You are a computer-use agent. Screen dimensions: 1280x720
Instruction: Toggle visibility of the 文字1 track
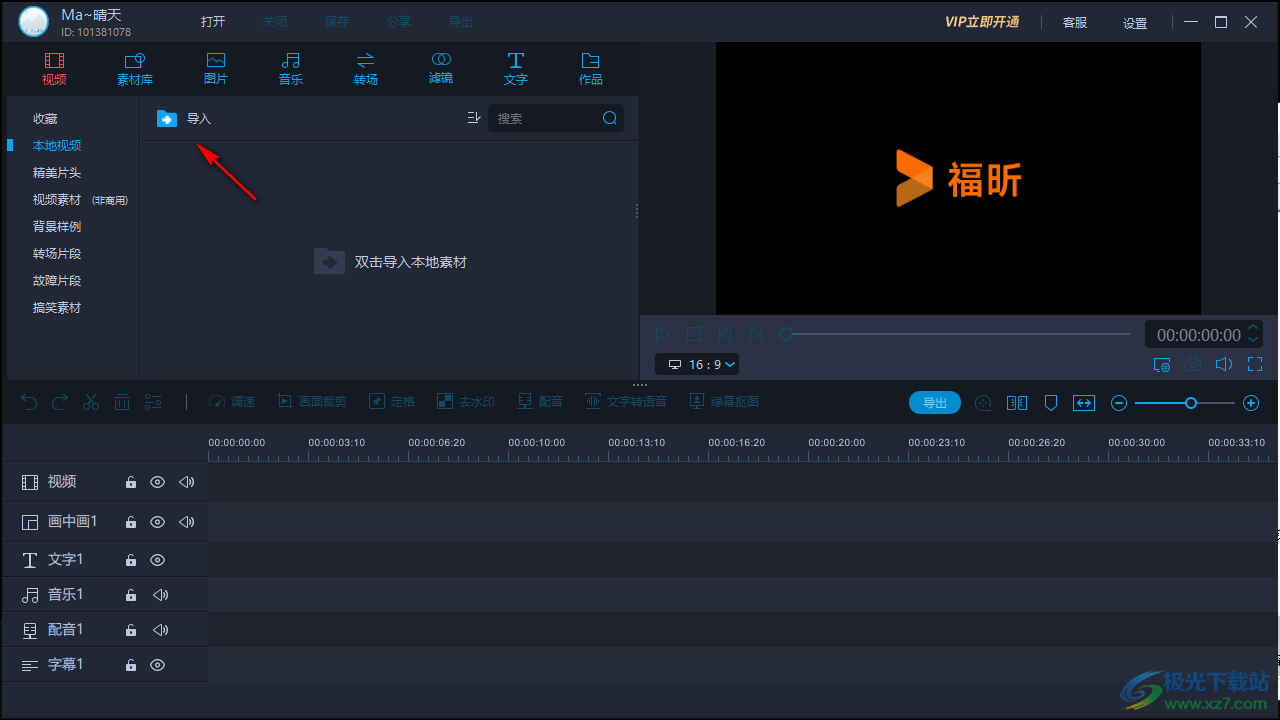tap(157, 560)
